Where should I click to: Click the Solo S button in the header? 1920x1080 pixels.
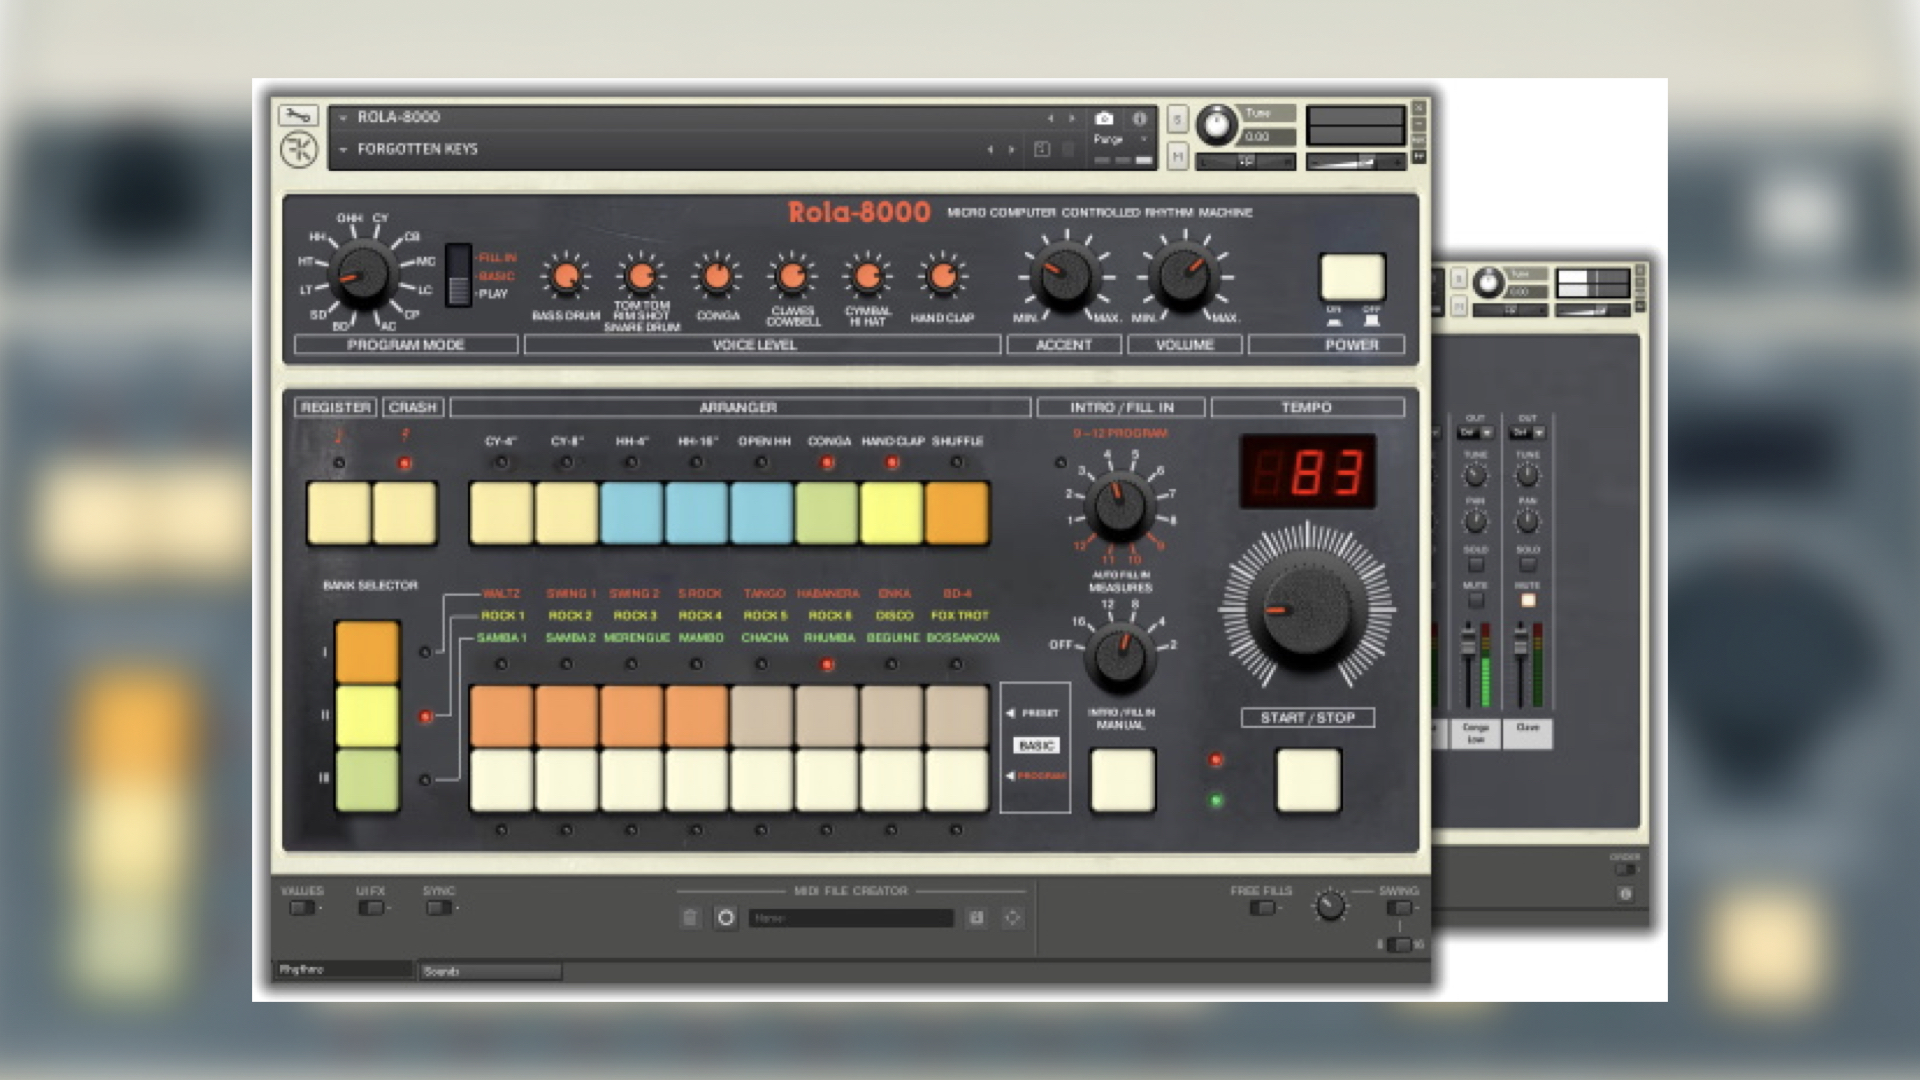click(x=1178, y=119)
